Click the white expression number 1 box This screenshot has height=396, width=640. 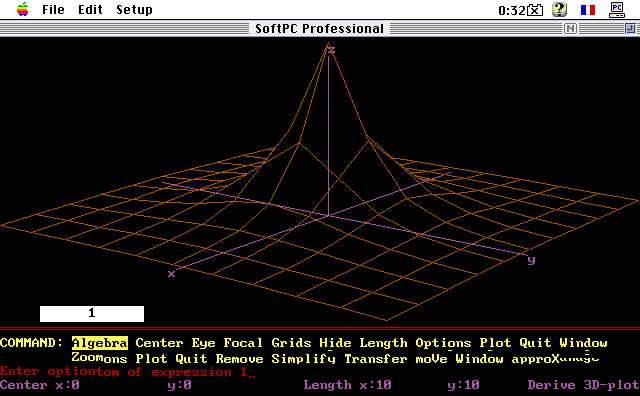(x=92, y=314)
